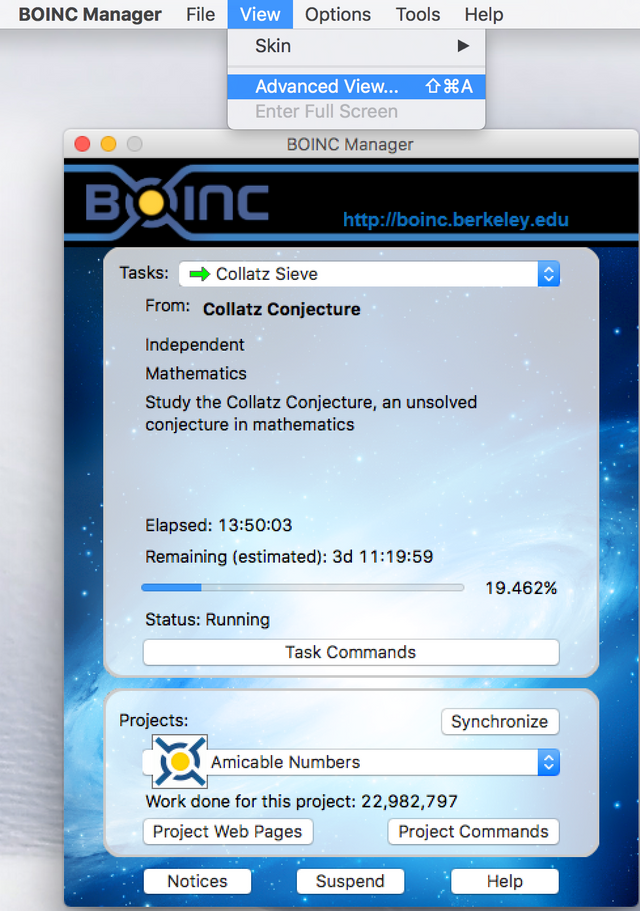Click the Collatz Conjecture project name

282,309
